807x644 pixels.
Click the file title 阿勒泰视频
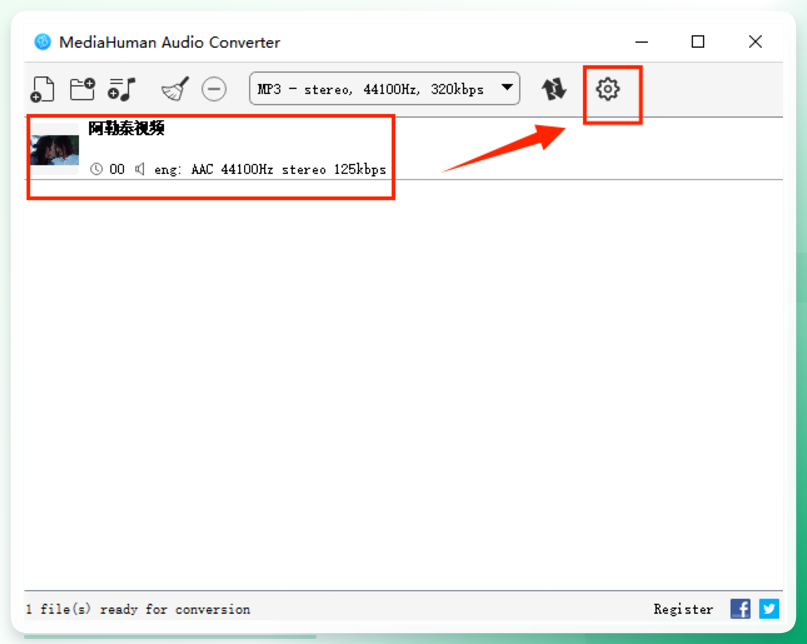click(x=127, y=128)
